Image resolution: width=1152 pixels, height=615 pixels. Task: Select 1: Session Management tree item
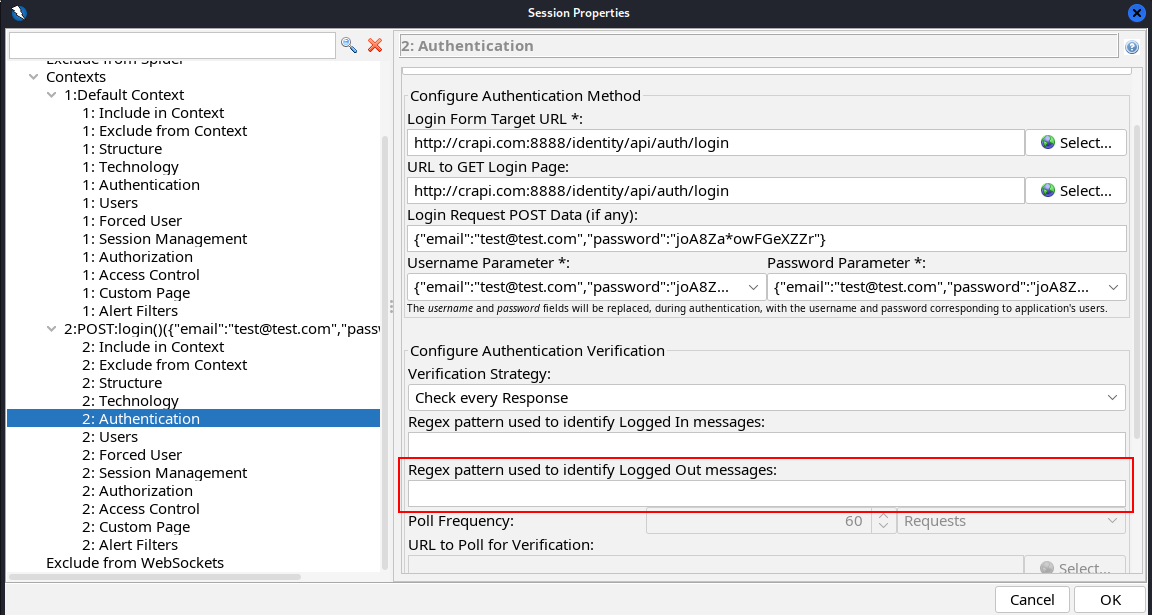point(165,239)
